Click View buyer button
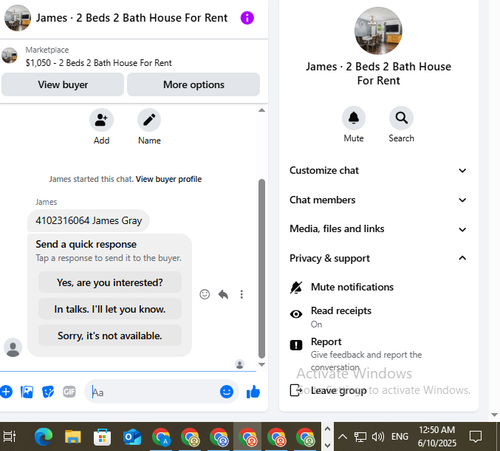 point(63,85)
